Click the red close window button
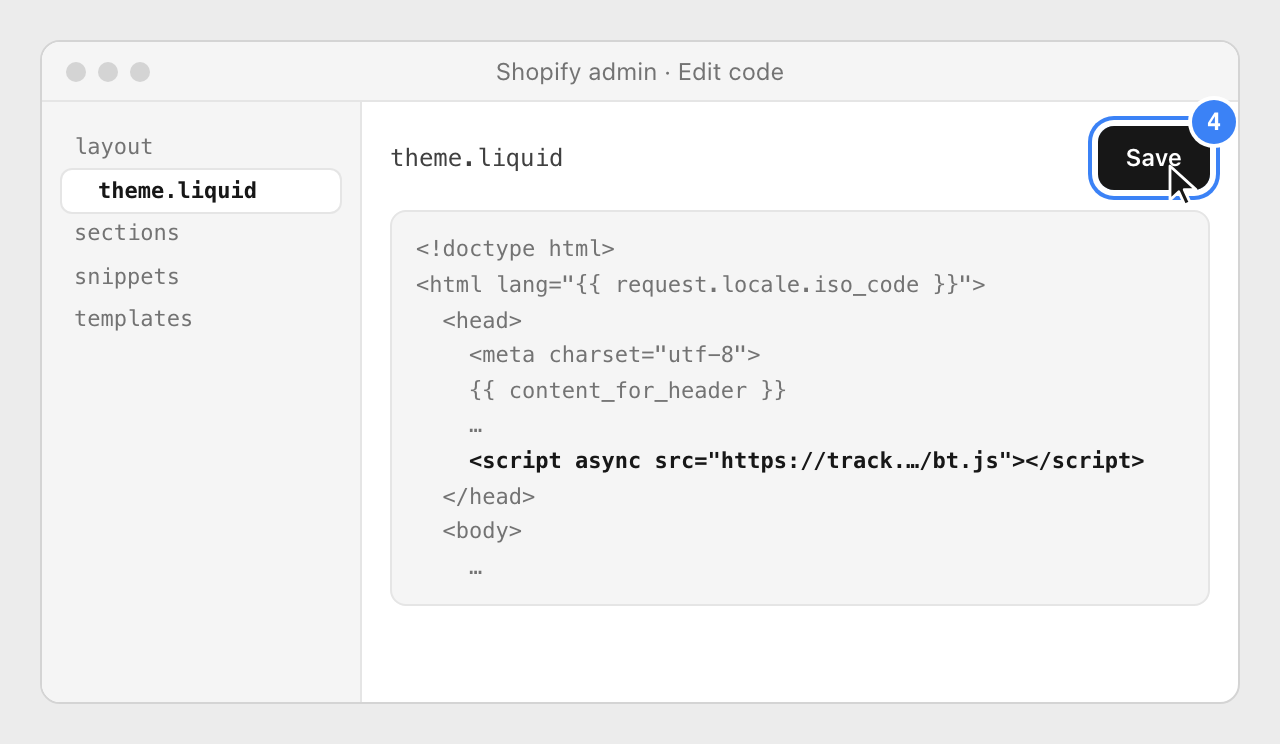Screen dimensions: 1280x746 [x=76, y=72]
